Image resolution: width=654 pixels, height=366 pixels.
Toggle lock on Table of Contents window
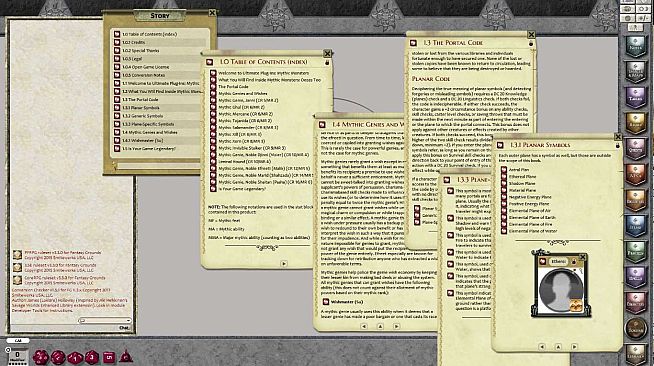pyautogui.click(x=327, y=63)
